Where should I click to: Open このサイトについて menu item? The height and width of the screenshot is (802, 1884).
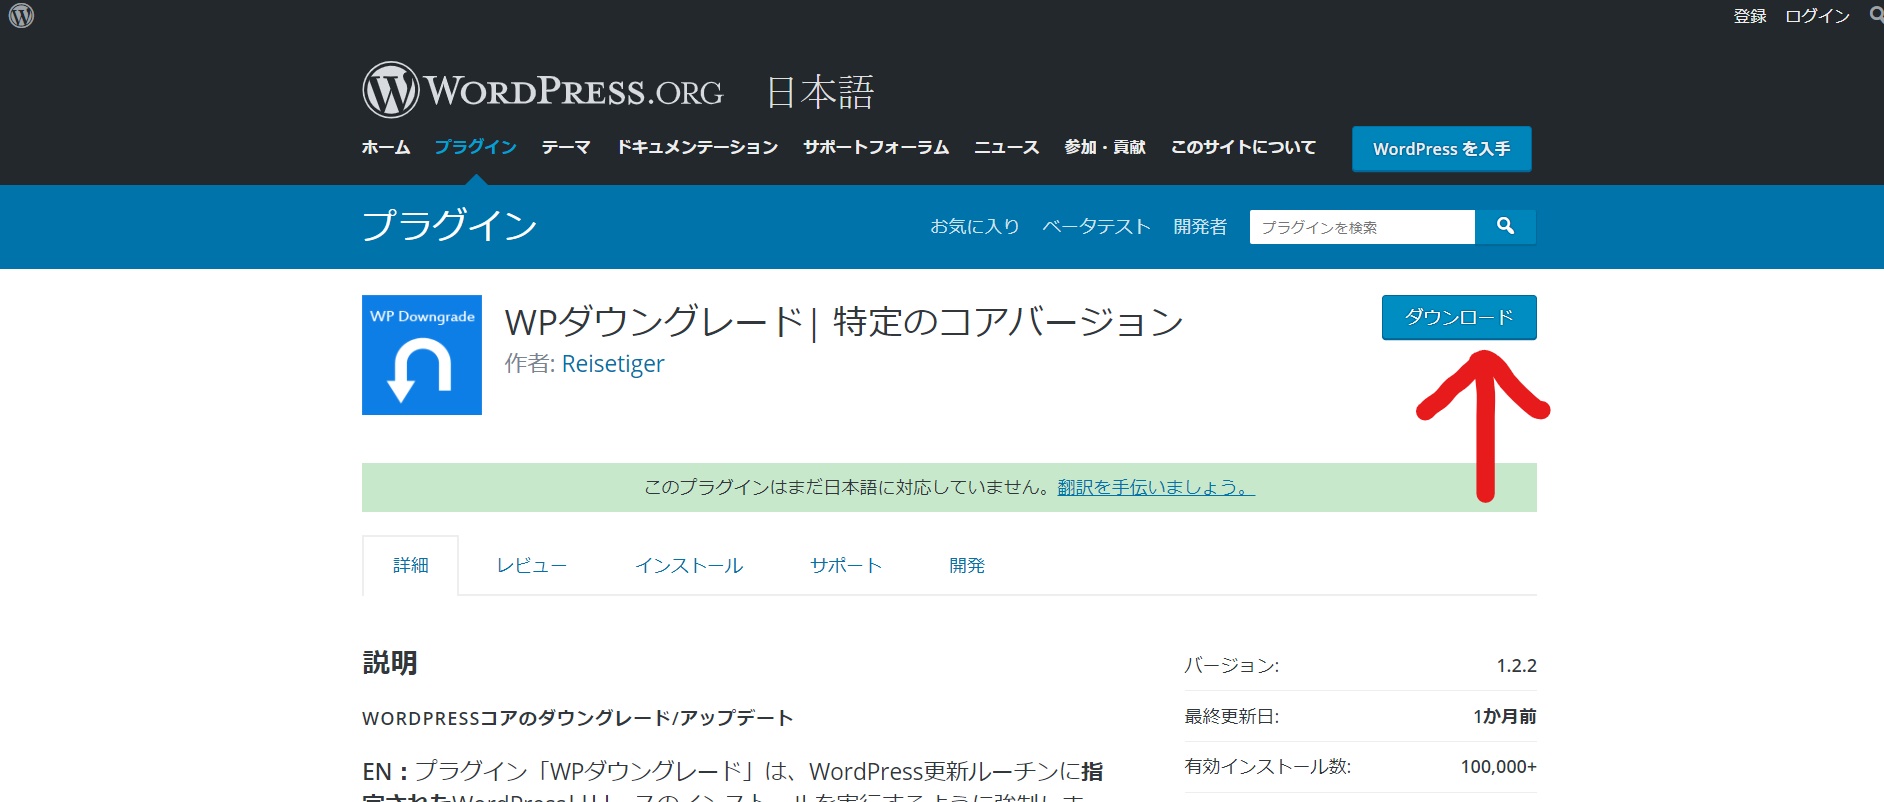[1243, 147]
